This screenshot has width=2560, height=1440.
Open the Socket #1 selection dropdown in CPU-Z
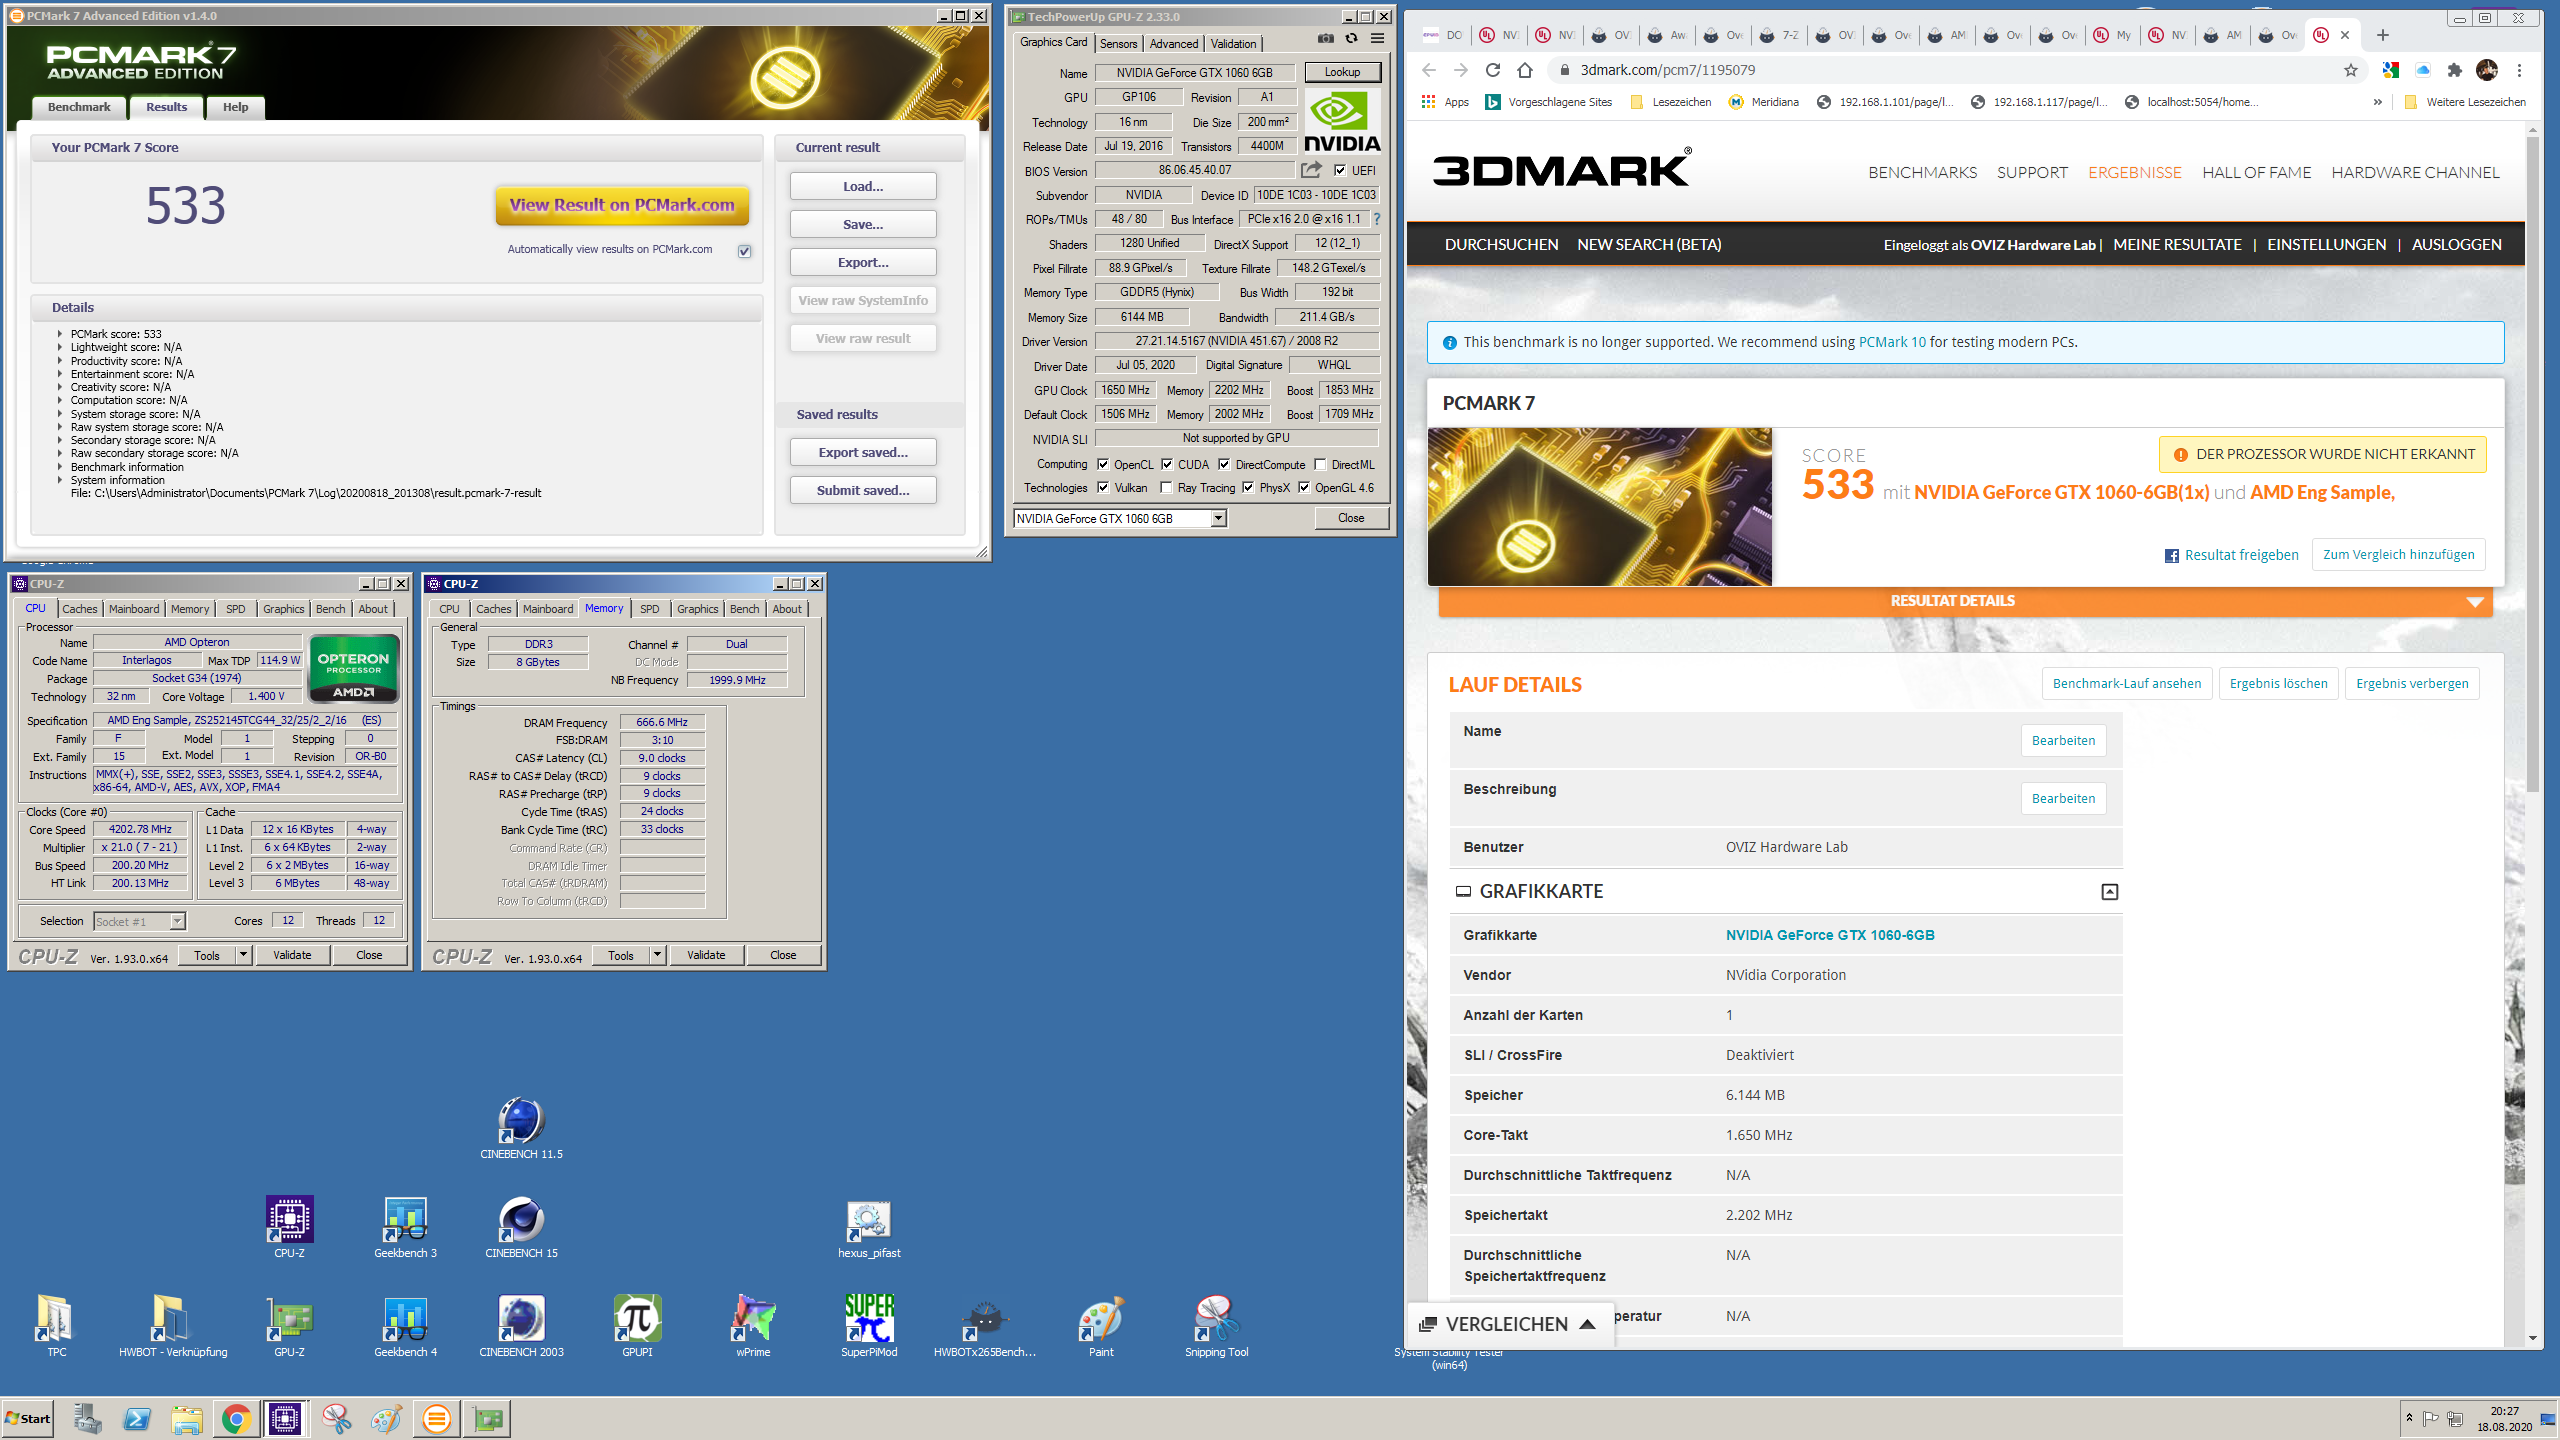(x=177, y=921)
